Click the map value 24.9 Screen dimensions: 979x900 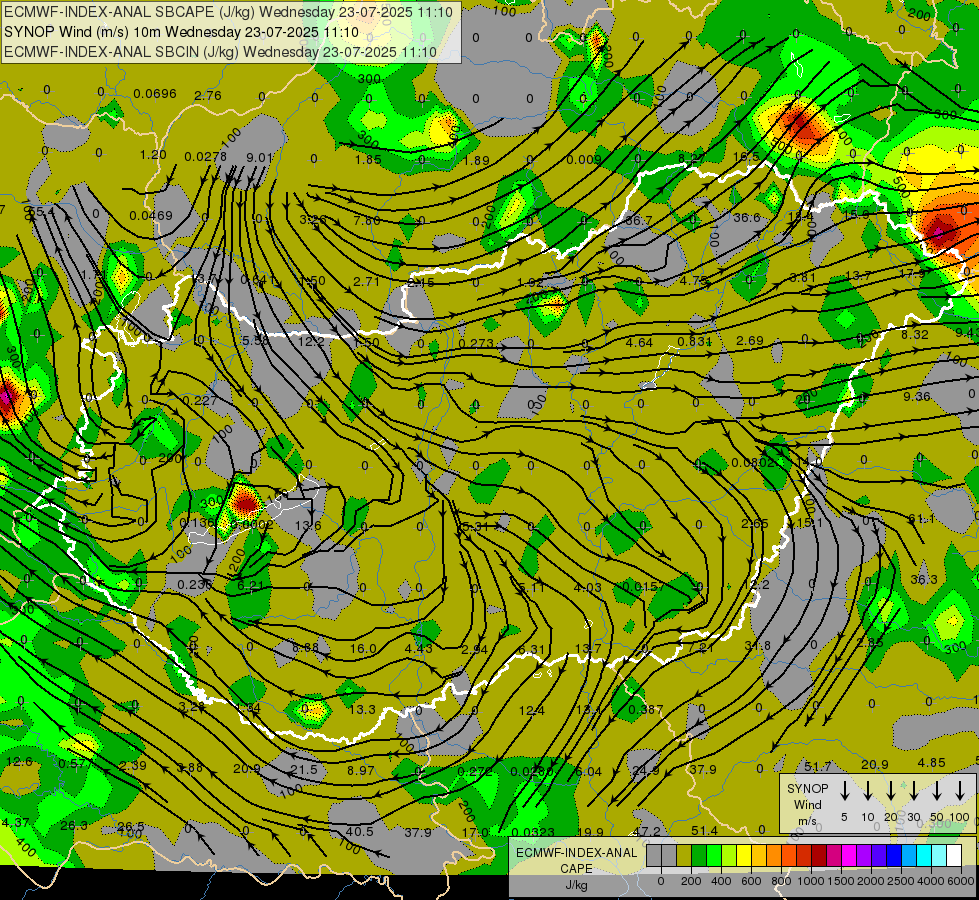pos(646,770)
